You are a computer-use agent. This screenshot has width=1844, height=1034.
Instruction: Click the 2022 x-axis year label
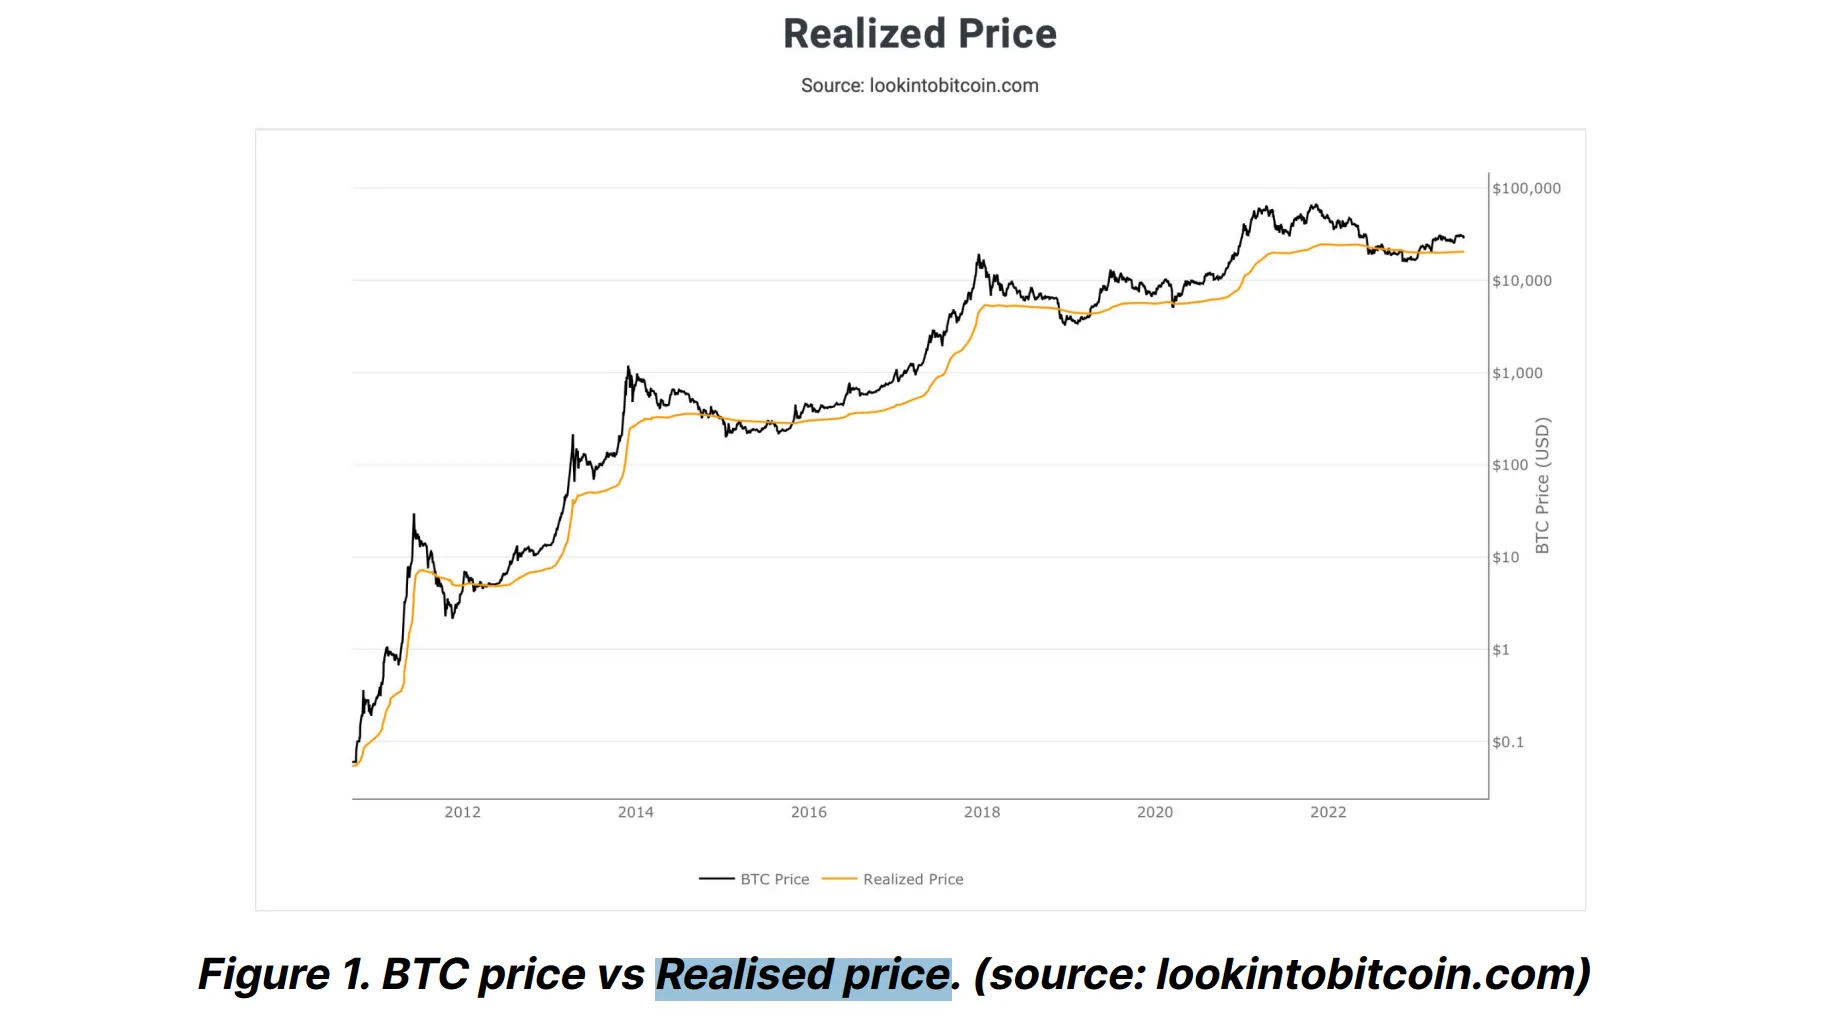(1328, 812)
